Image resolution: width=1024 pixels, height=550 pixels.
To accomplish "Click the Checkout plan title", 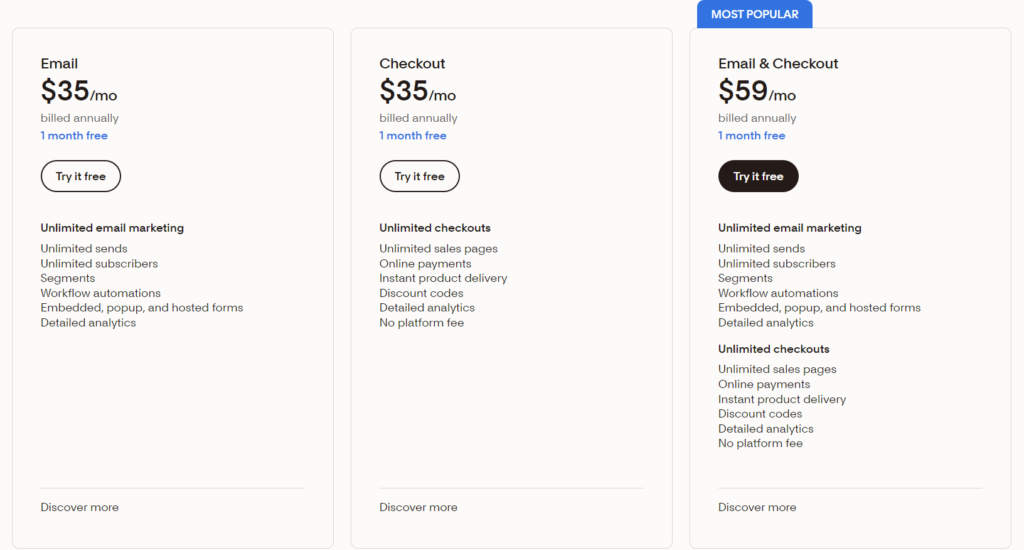I will 412,63.
